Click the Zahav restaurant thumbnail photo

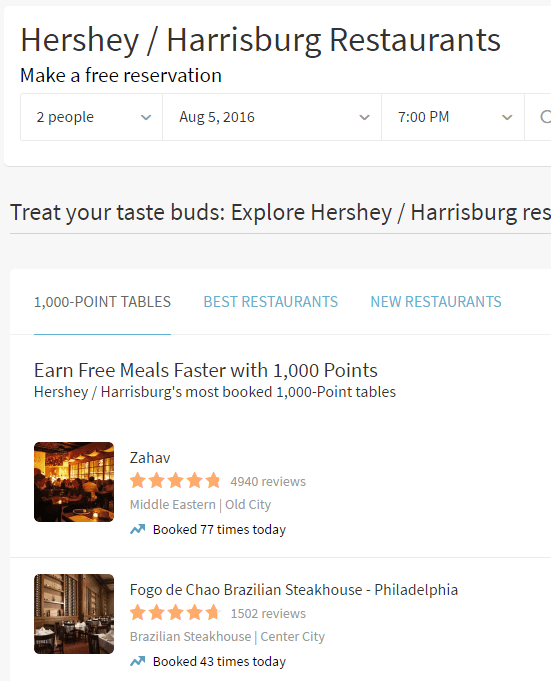click(x=74, y=482)
